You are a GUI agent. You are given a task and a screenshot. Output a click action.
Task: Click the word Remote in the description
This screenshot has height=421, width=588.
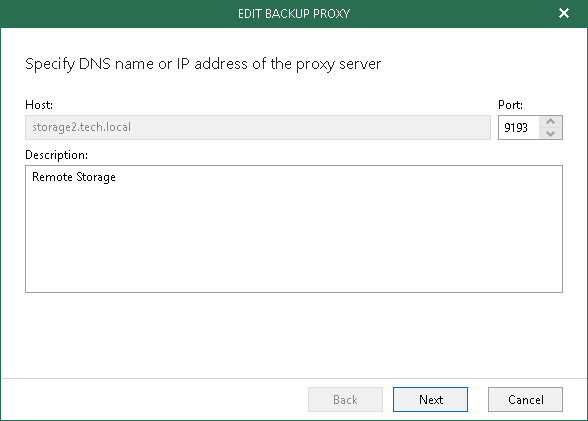pyautogui.click(x=52, y=177)
